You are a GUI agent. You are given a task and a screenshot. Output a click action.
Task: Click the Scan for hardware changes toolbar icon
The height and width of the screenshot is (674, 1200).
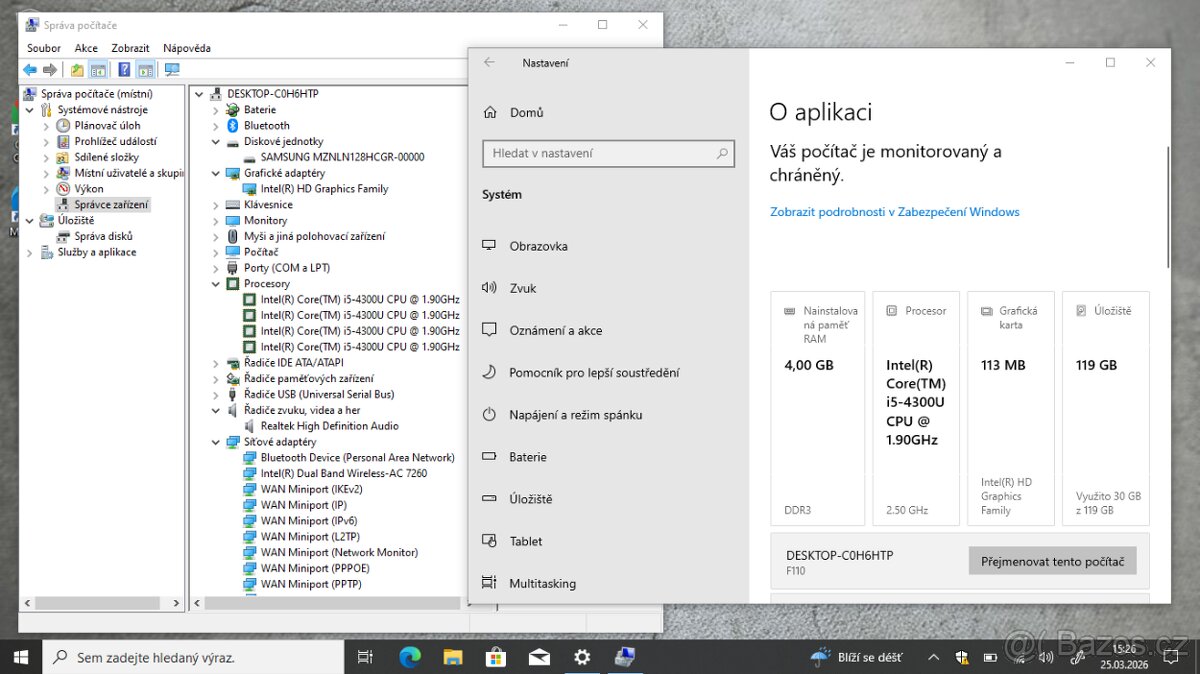tap(172, 69)
